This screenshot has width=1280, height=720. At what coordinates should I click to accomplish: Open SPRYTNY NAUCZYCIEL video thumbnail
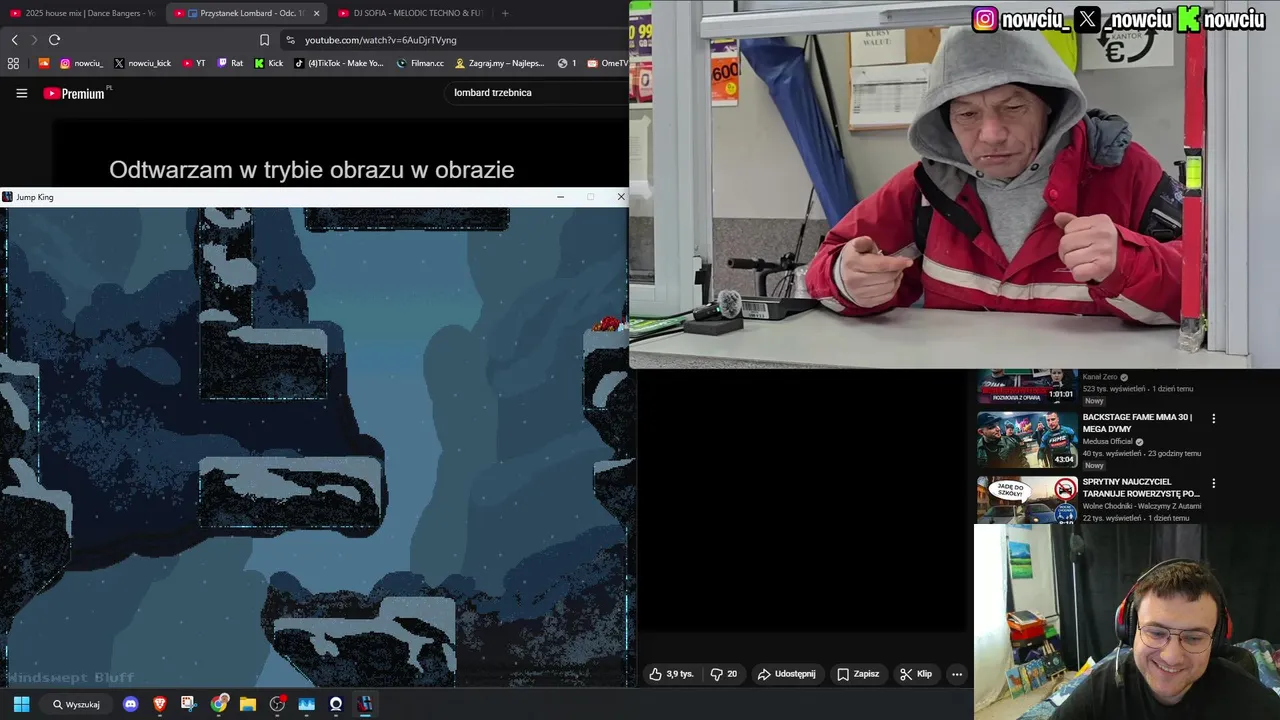tap(1027, 500)
